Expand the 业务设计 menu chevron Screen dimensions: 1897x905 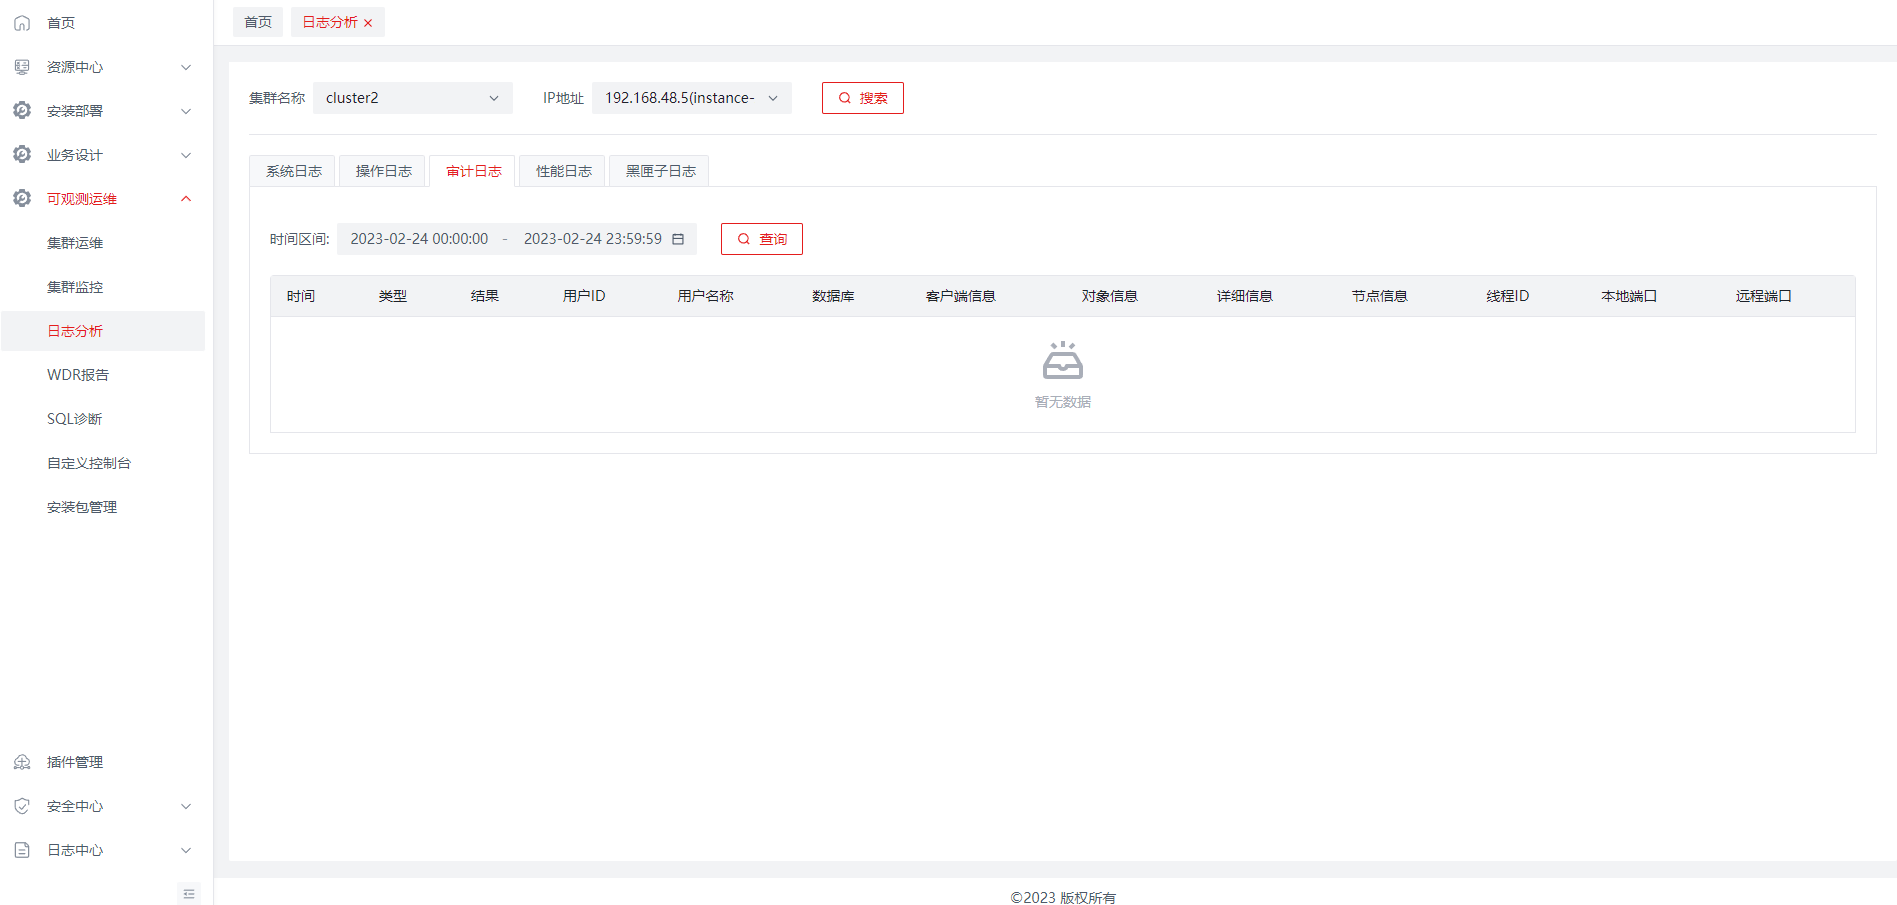pyautogui.click(x=186, y=155)
